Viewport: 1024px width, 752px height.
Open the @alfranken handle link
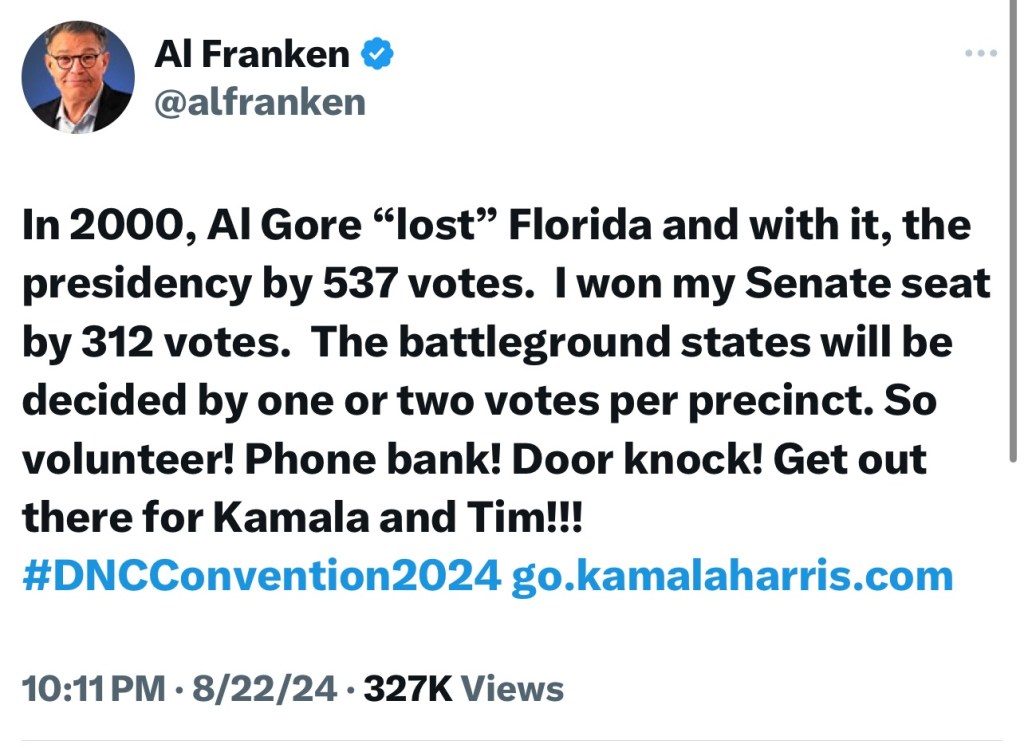pos(260,101)
